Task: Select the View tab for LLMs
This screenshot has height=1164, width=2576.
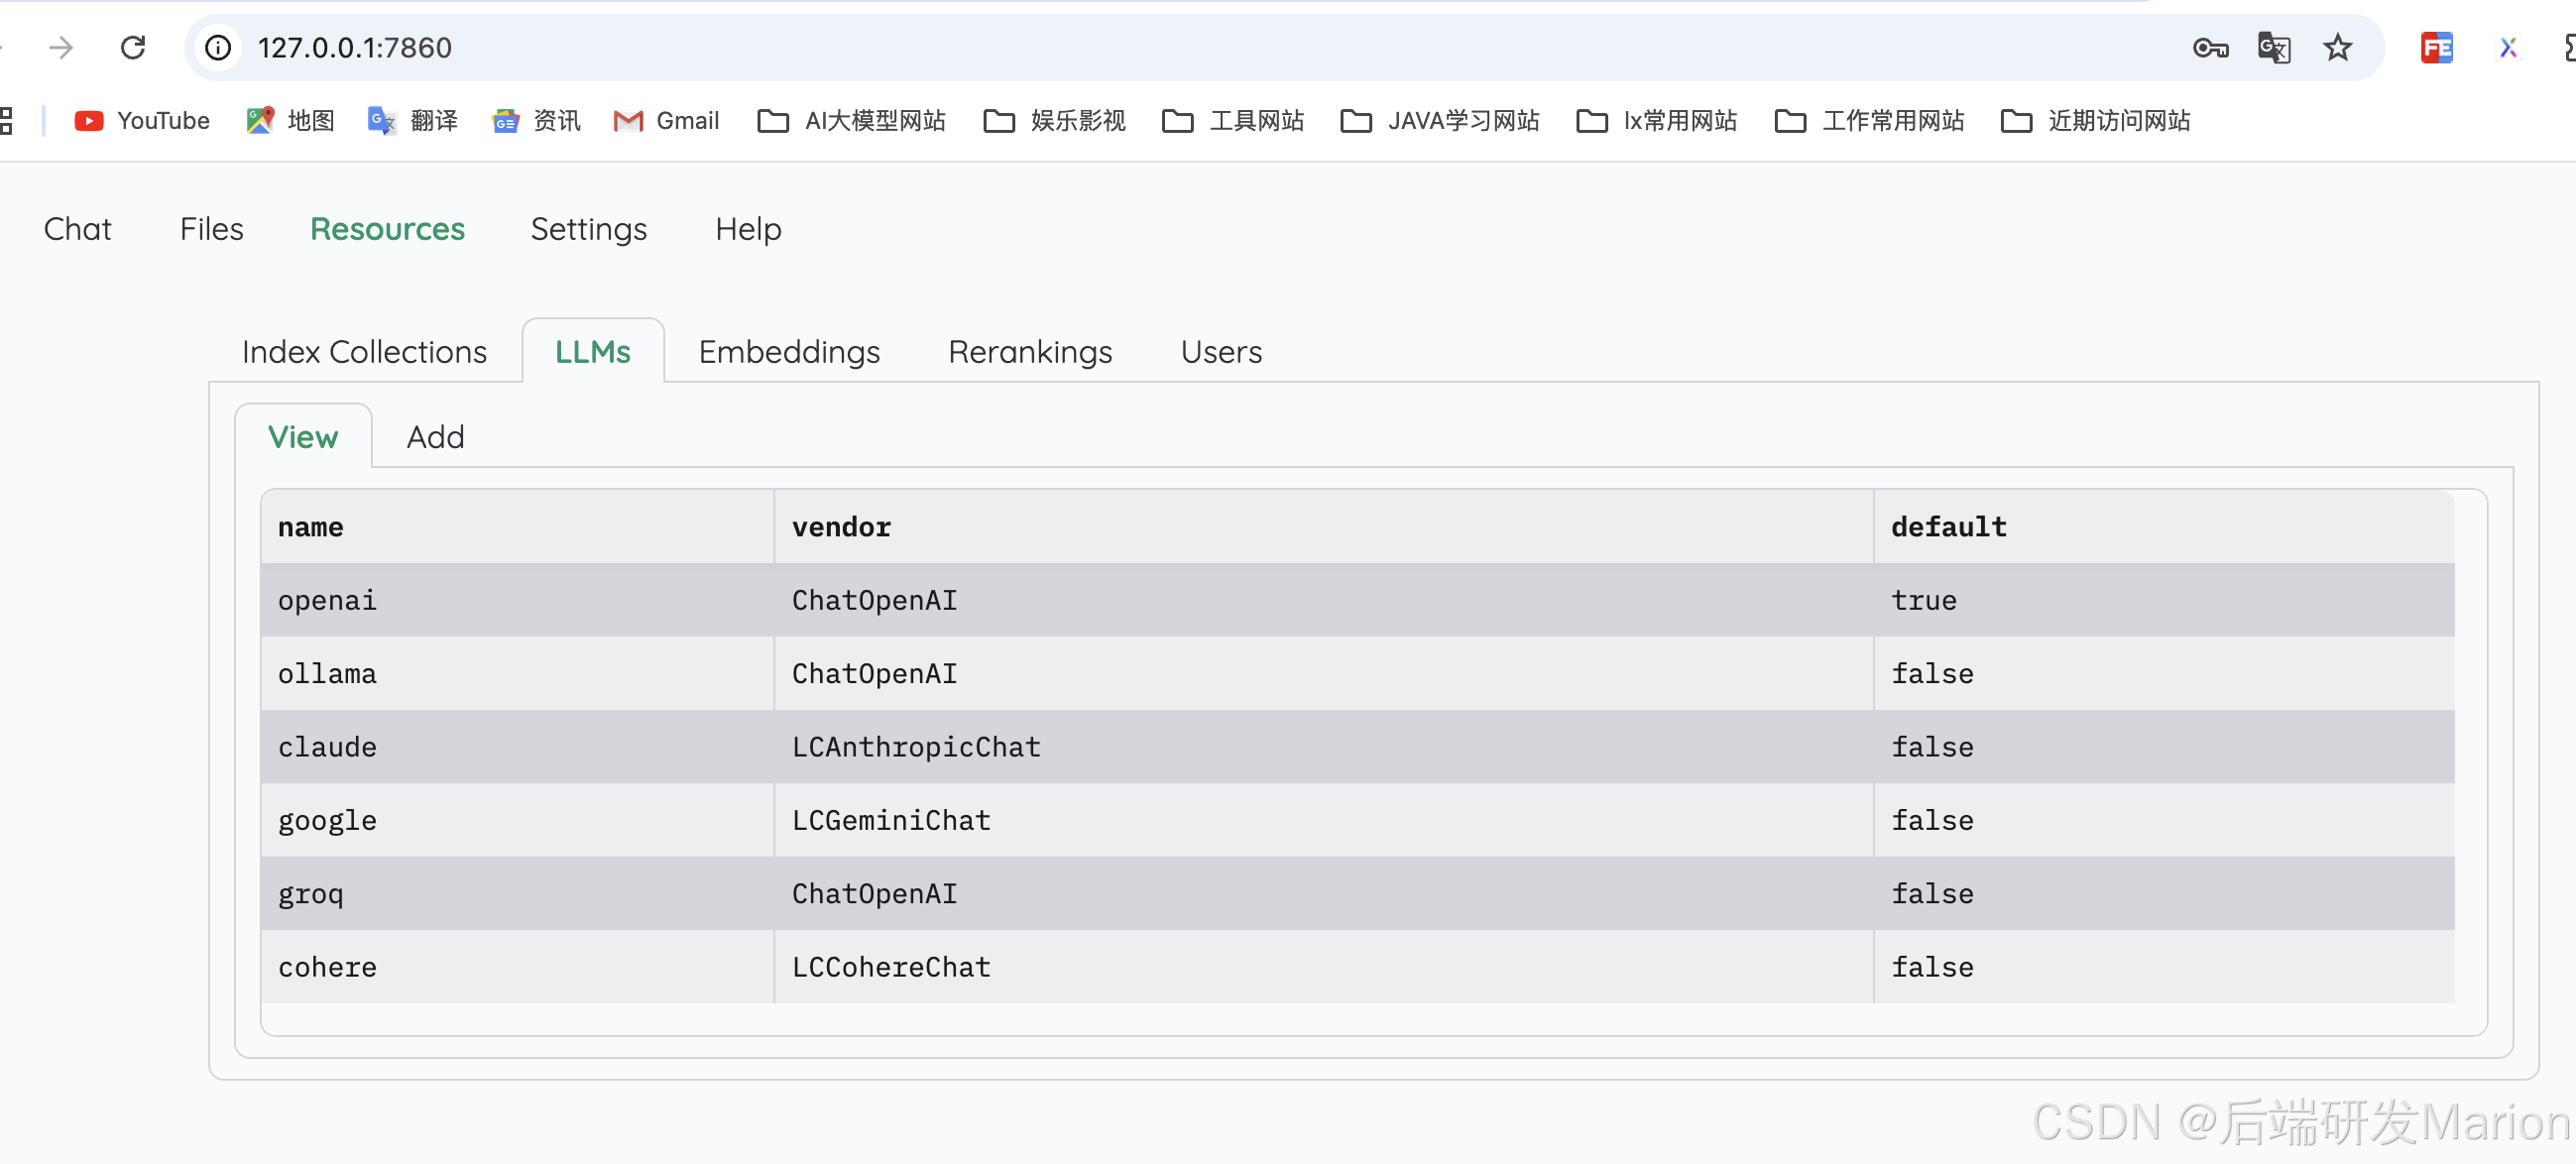Action: tap(303, 437)
